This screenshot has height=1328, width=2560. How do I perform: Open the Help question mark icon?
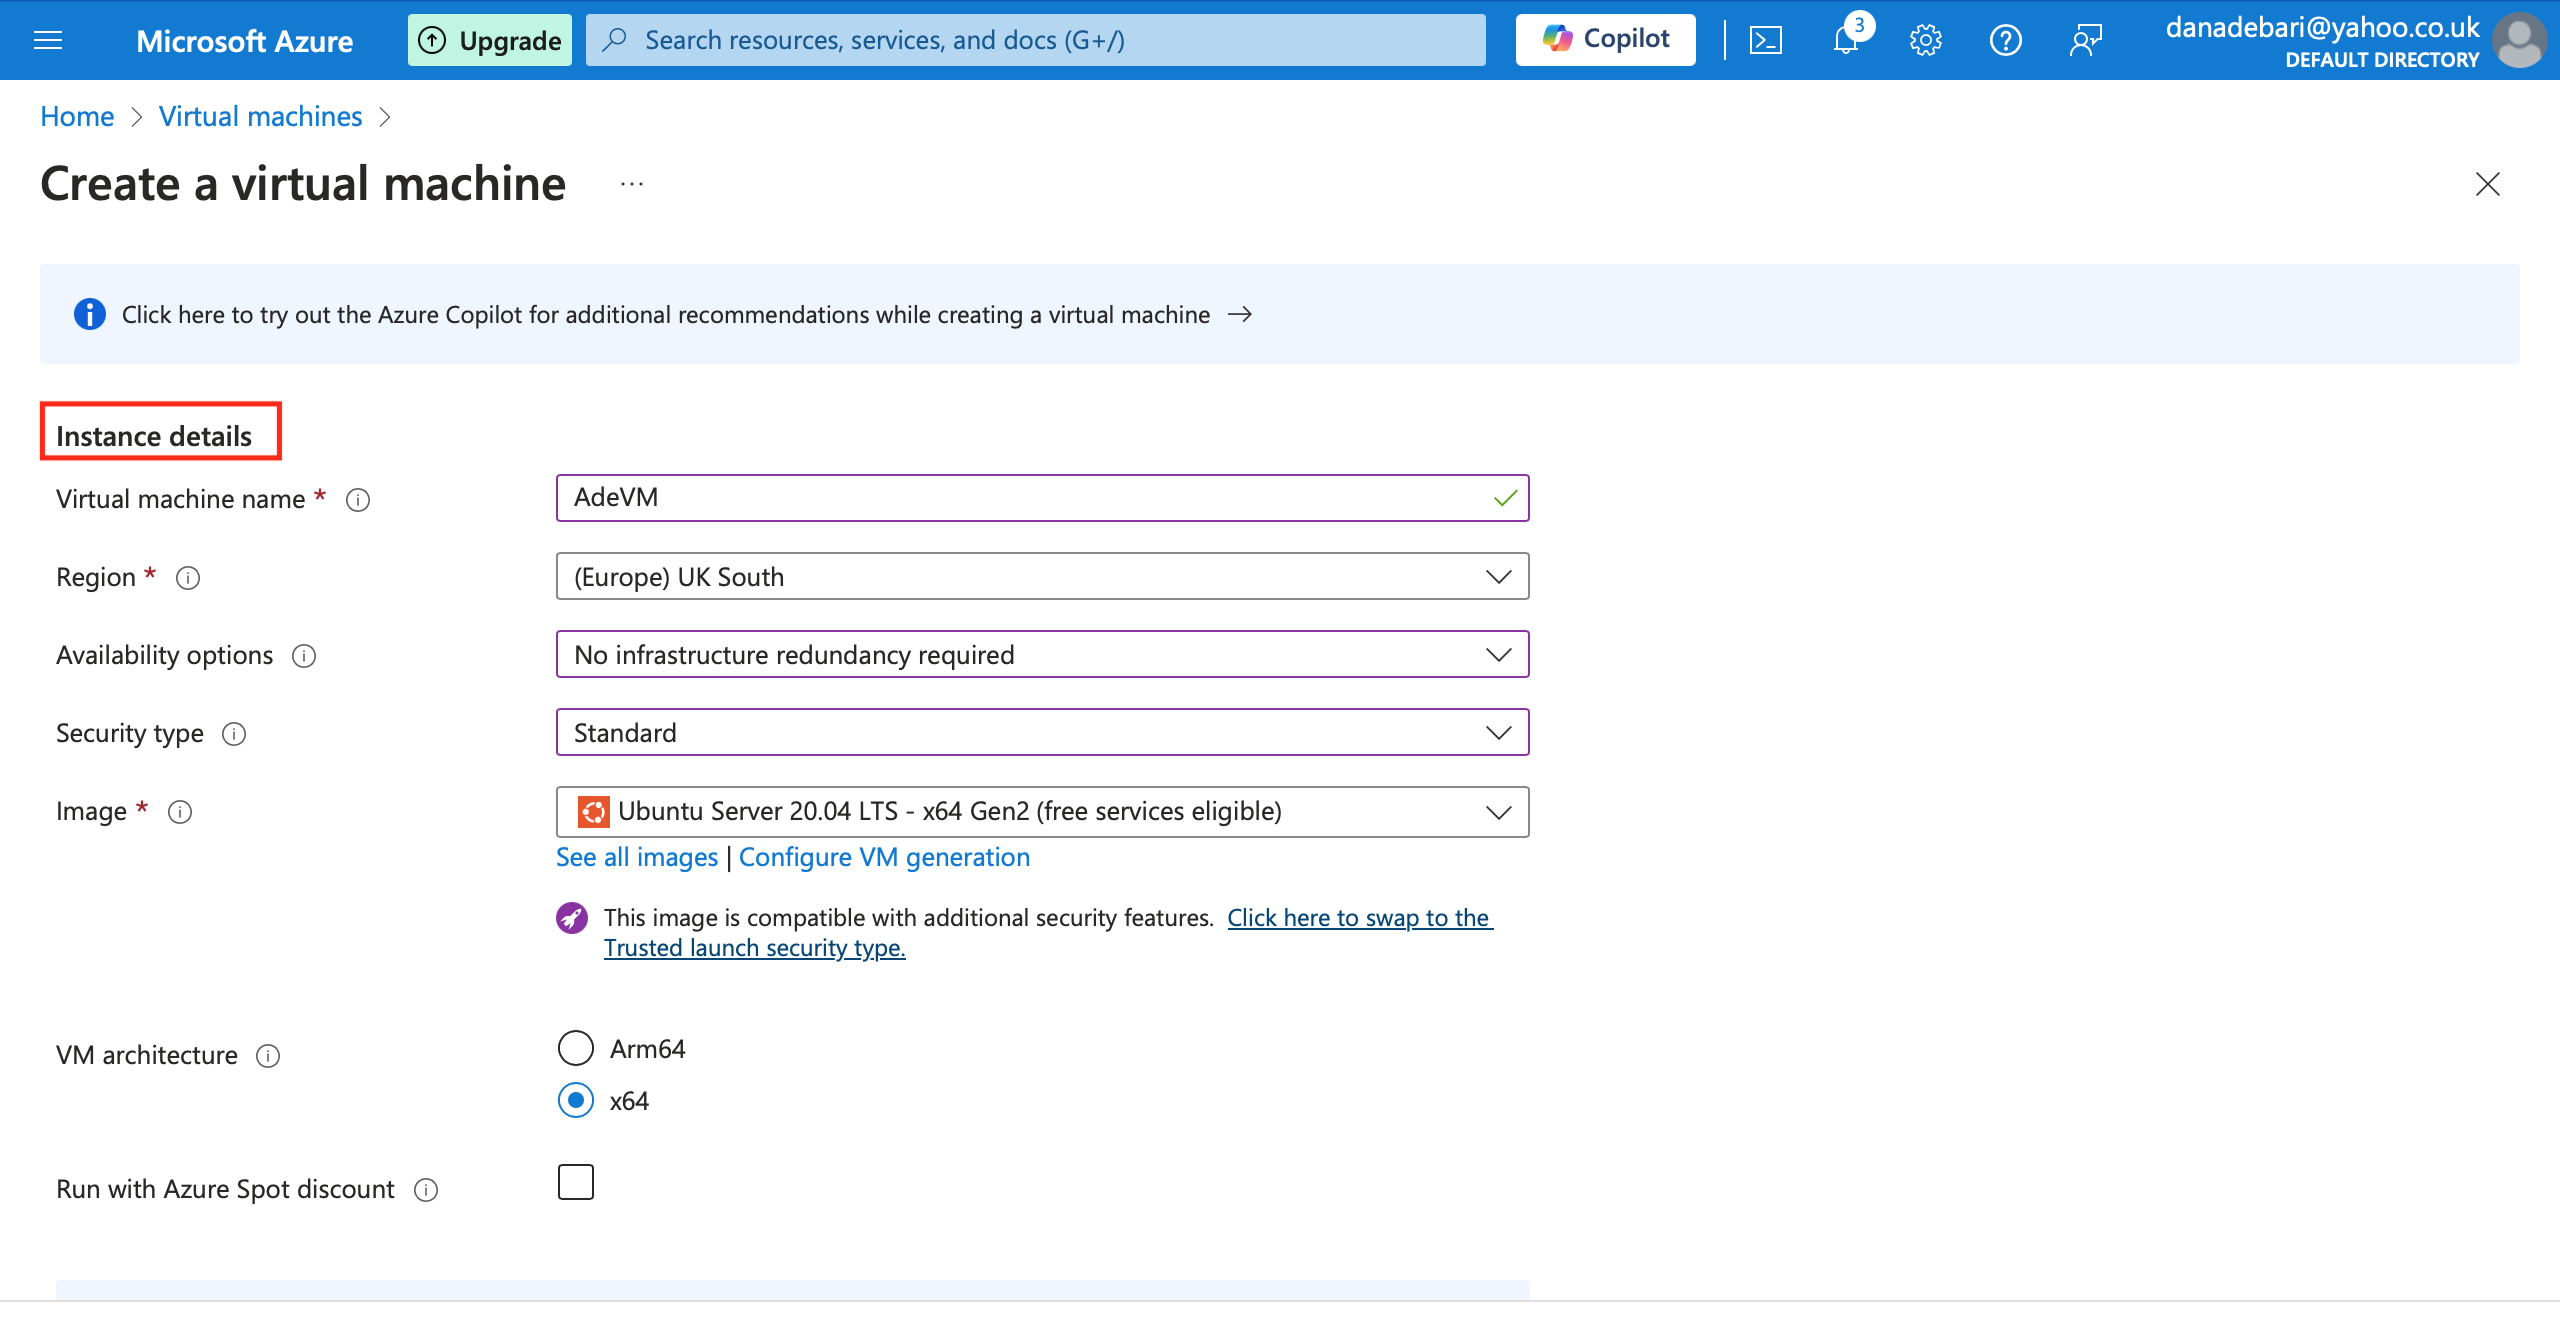point(2005,40)
